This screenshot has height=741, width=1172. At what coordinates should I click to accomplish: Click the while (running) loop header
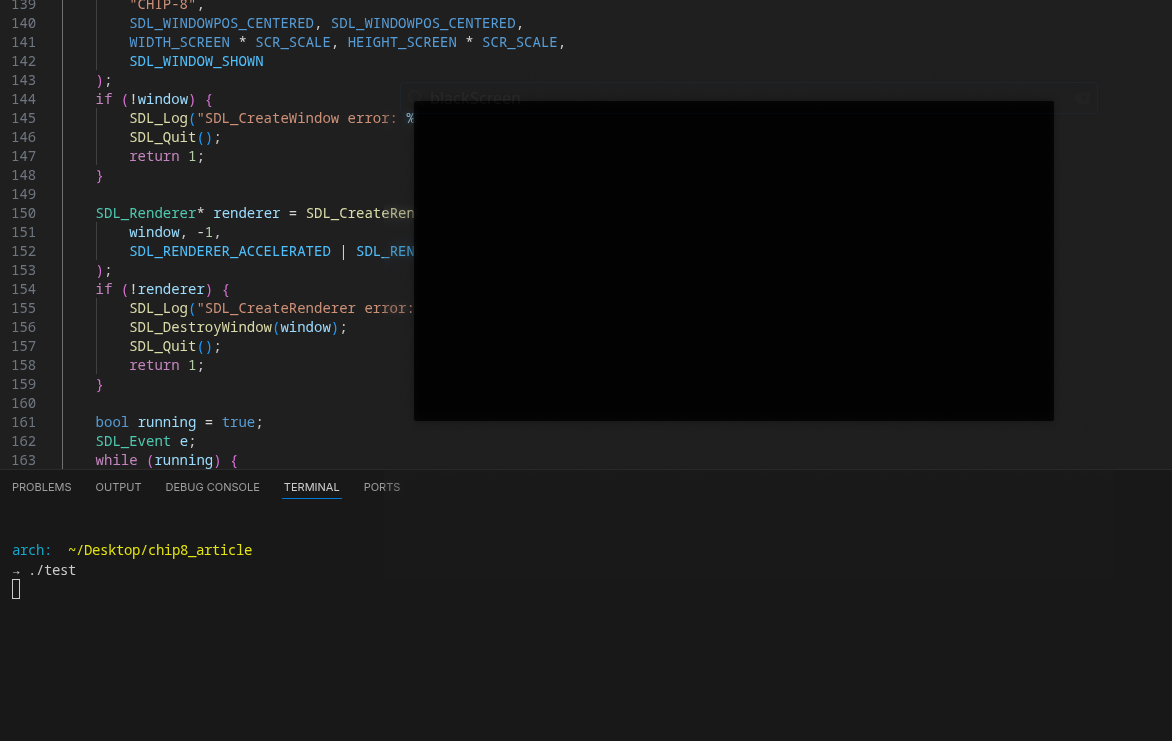pyautogui.click(x=167, y=461)
